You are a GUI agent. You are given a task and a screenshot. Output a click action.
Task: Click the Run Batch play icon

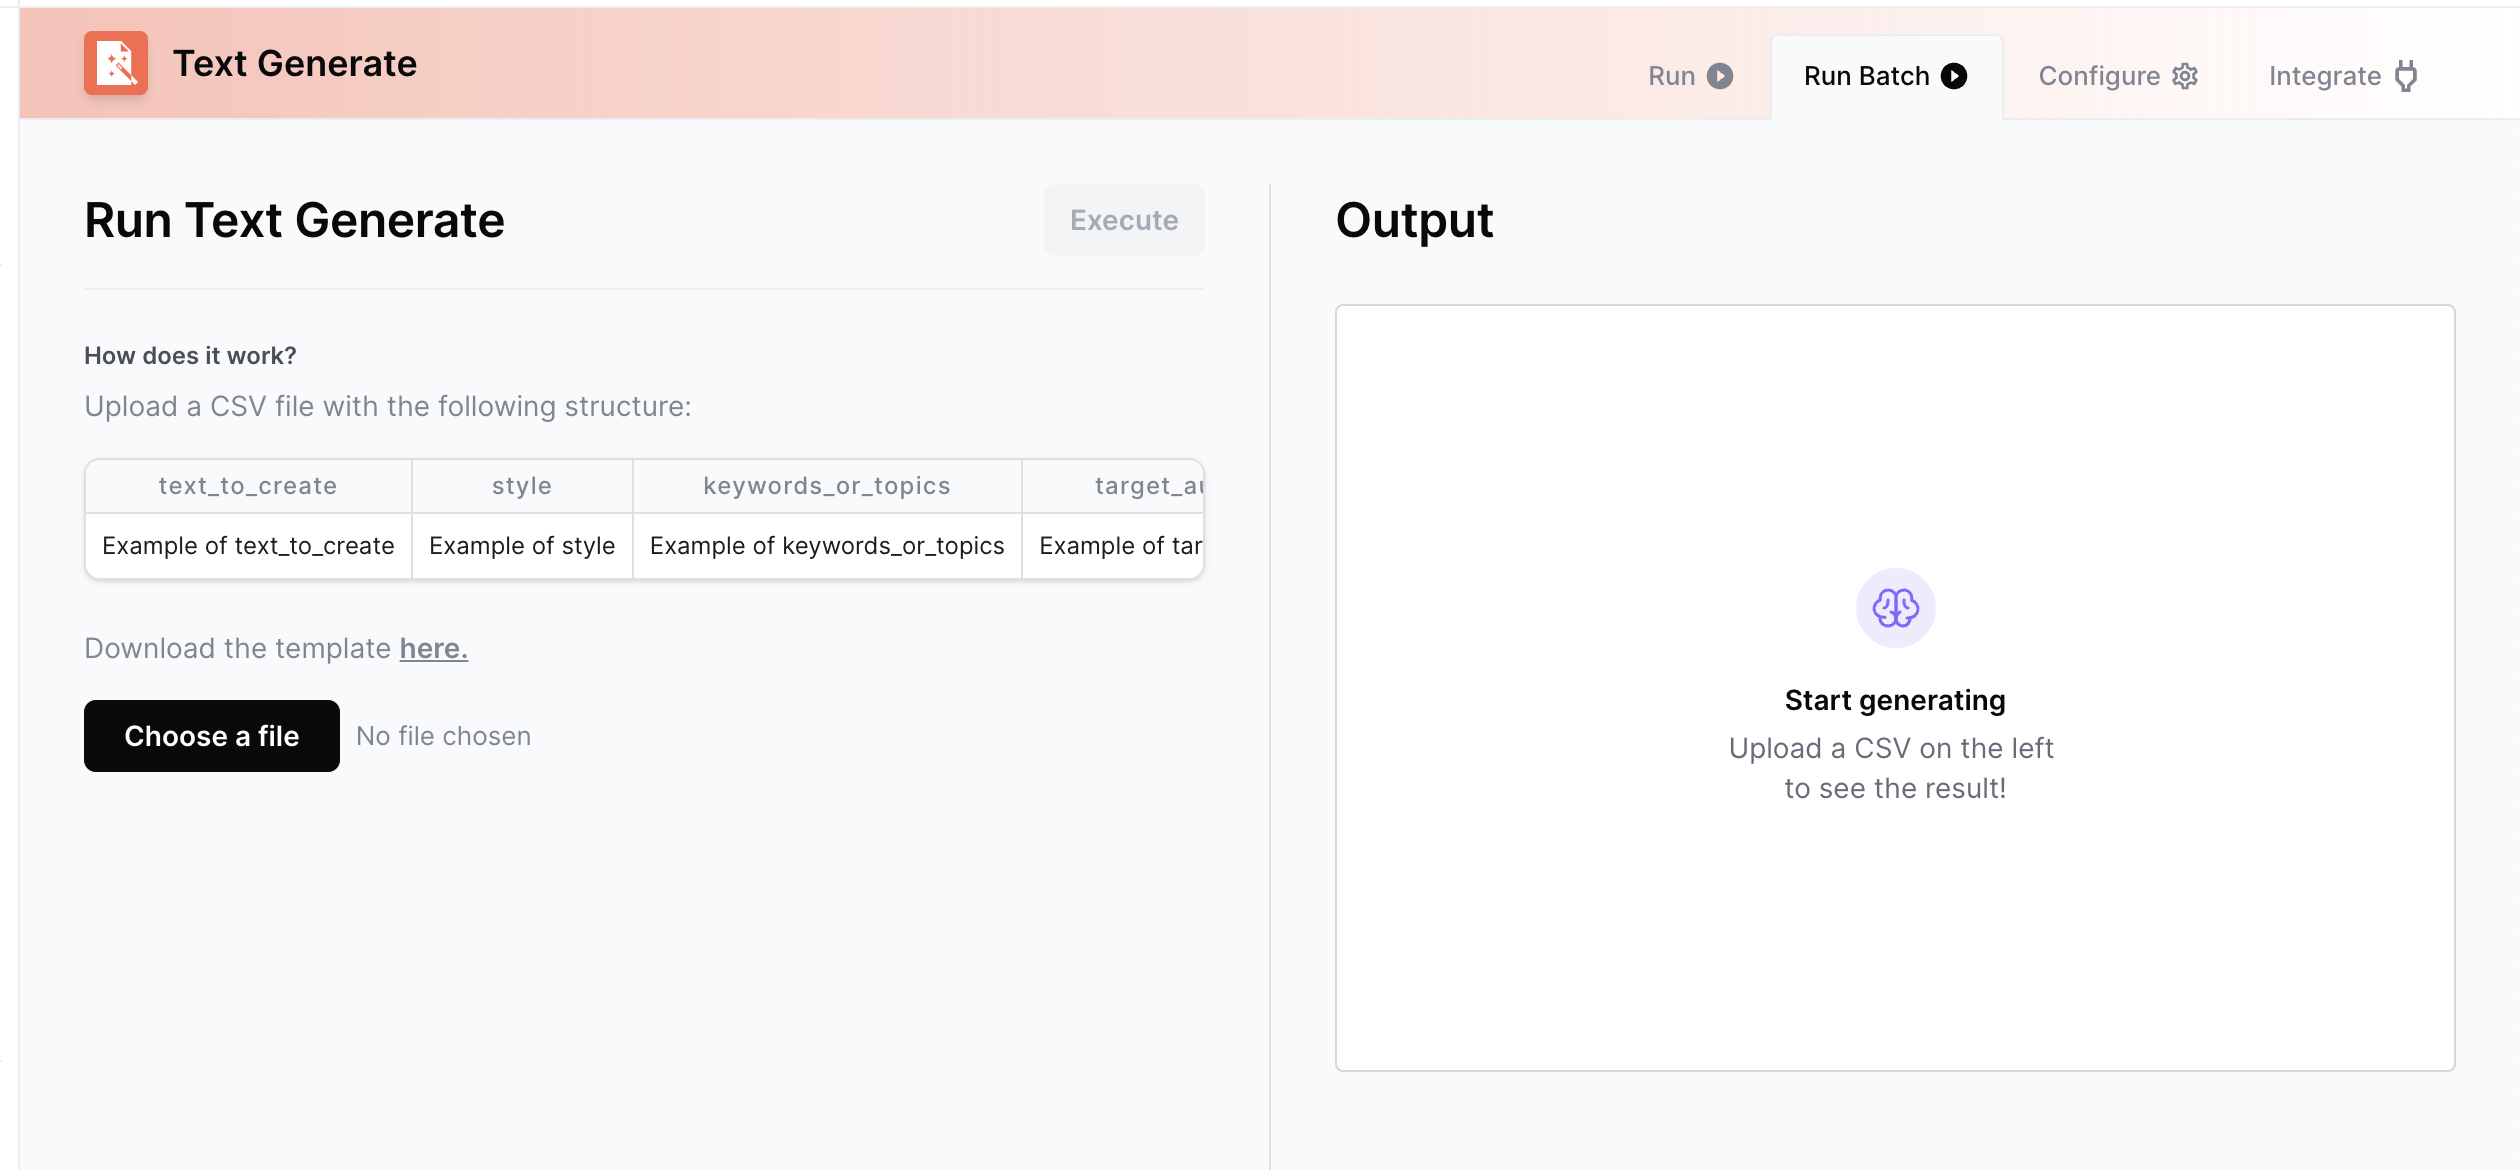coord(1954,76)
